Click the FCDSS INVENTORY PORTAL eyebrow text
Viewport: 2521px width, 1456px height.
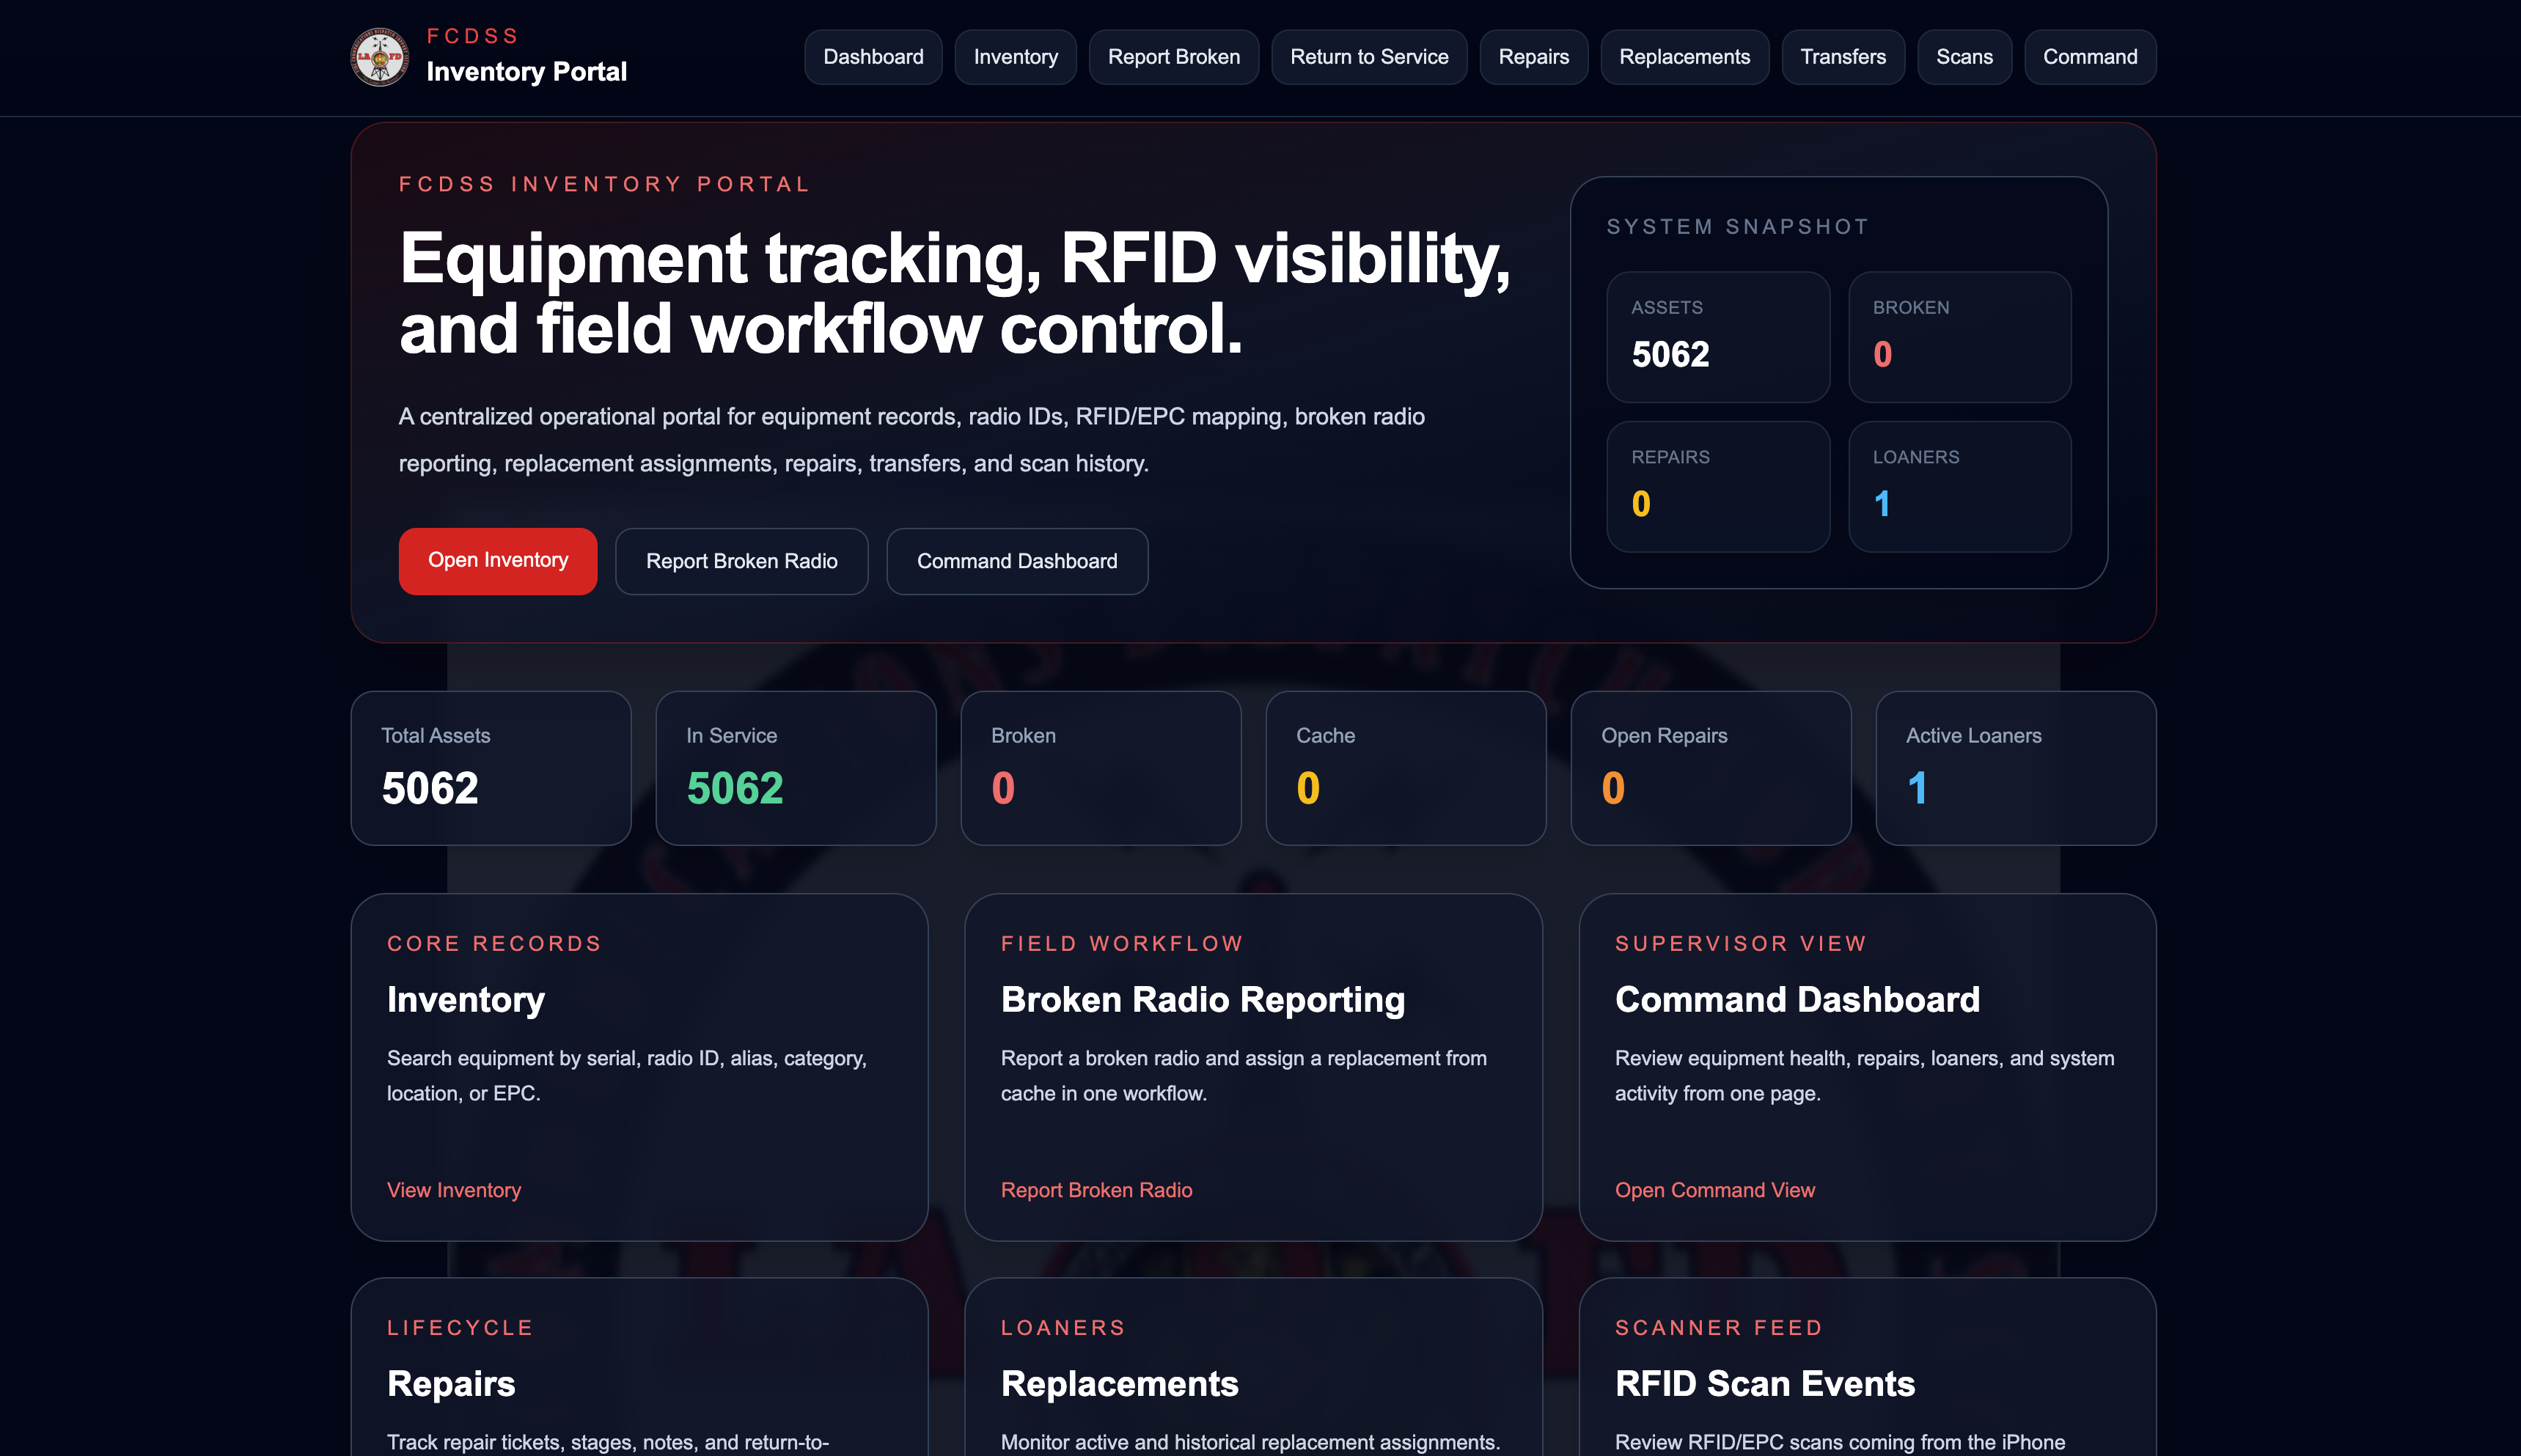coord(604,184)
